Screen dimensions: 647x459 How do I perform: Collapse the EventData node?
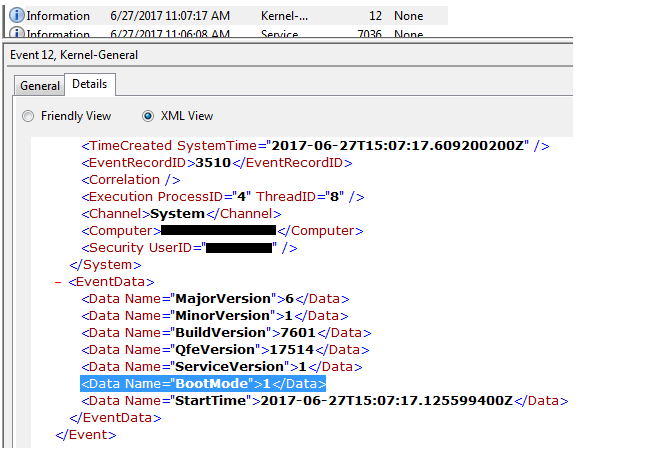58,282
